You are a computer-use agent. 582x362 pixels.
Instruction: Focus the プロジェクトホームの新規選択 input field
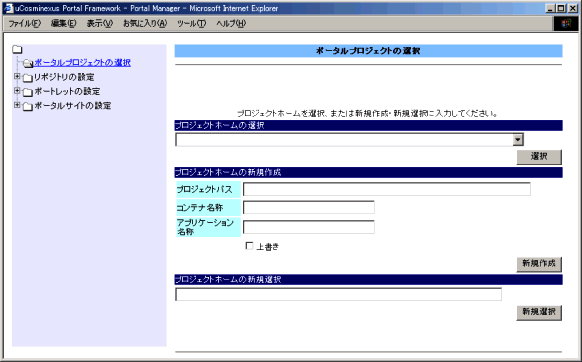coord(339,294)
